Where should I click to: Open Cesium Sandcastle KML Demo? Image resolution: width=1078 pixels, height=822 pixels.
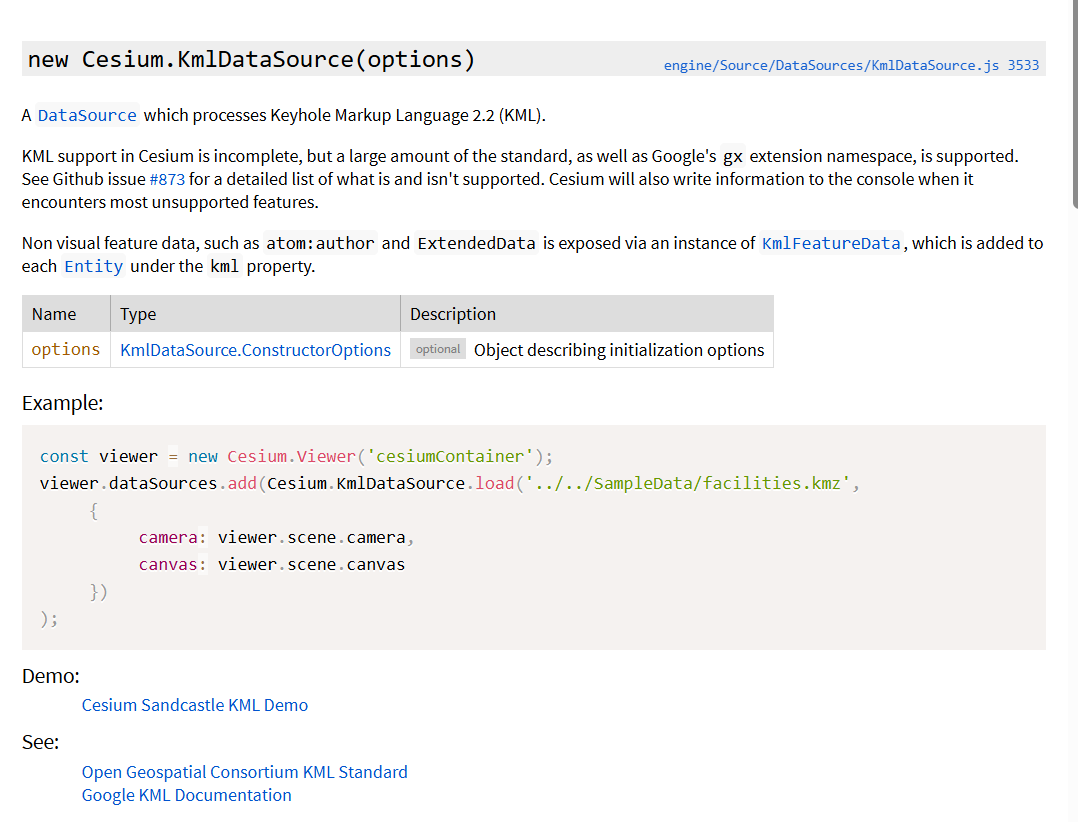[x=195, y=705]
